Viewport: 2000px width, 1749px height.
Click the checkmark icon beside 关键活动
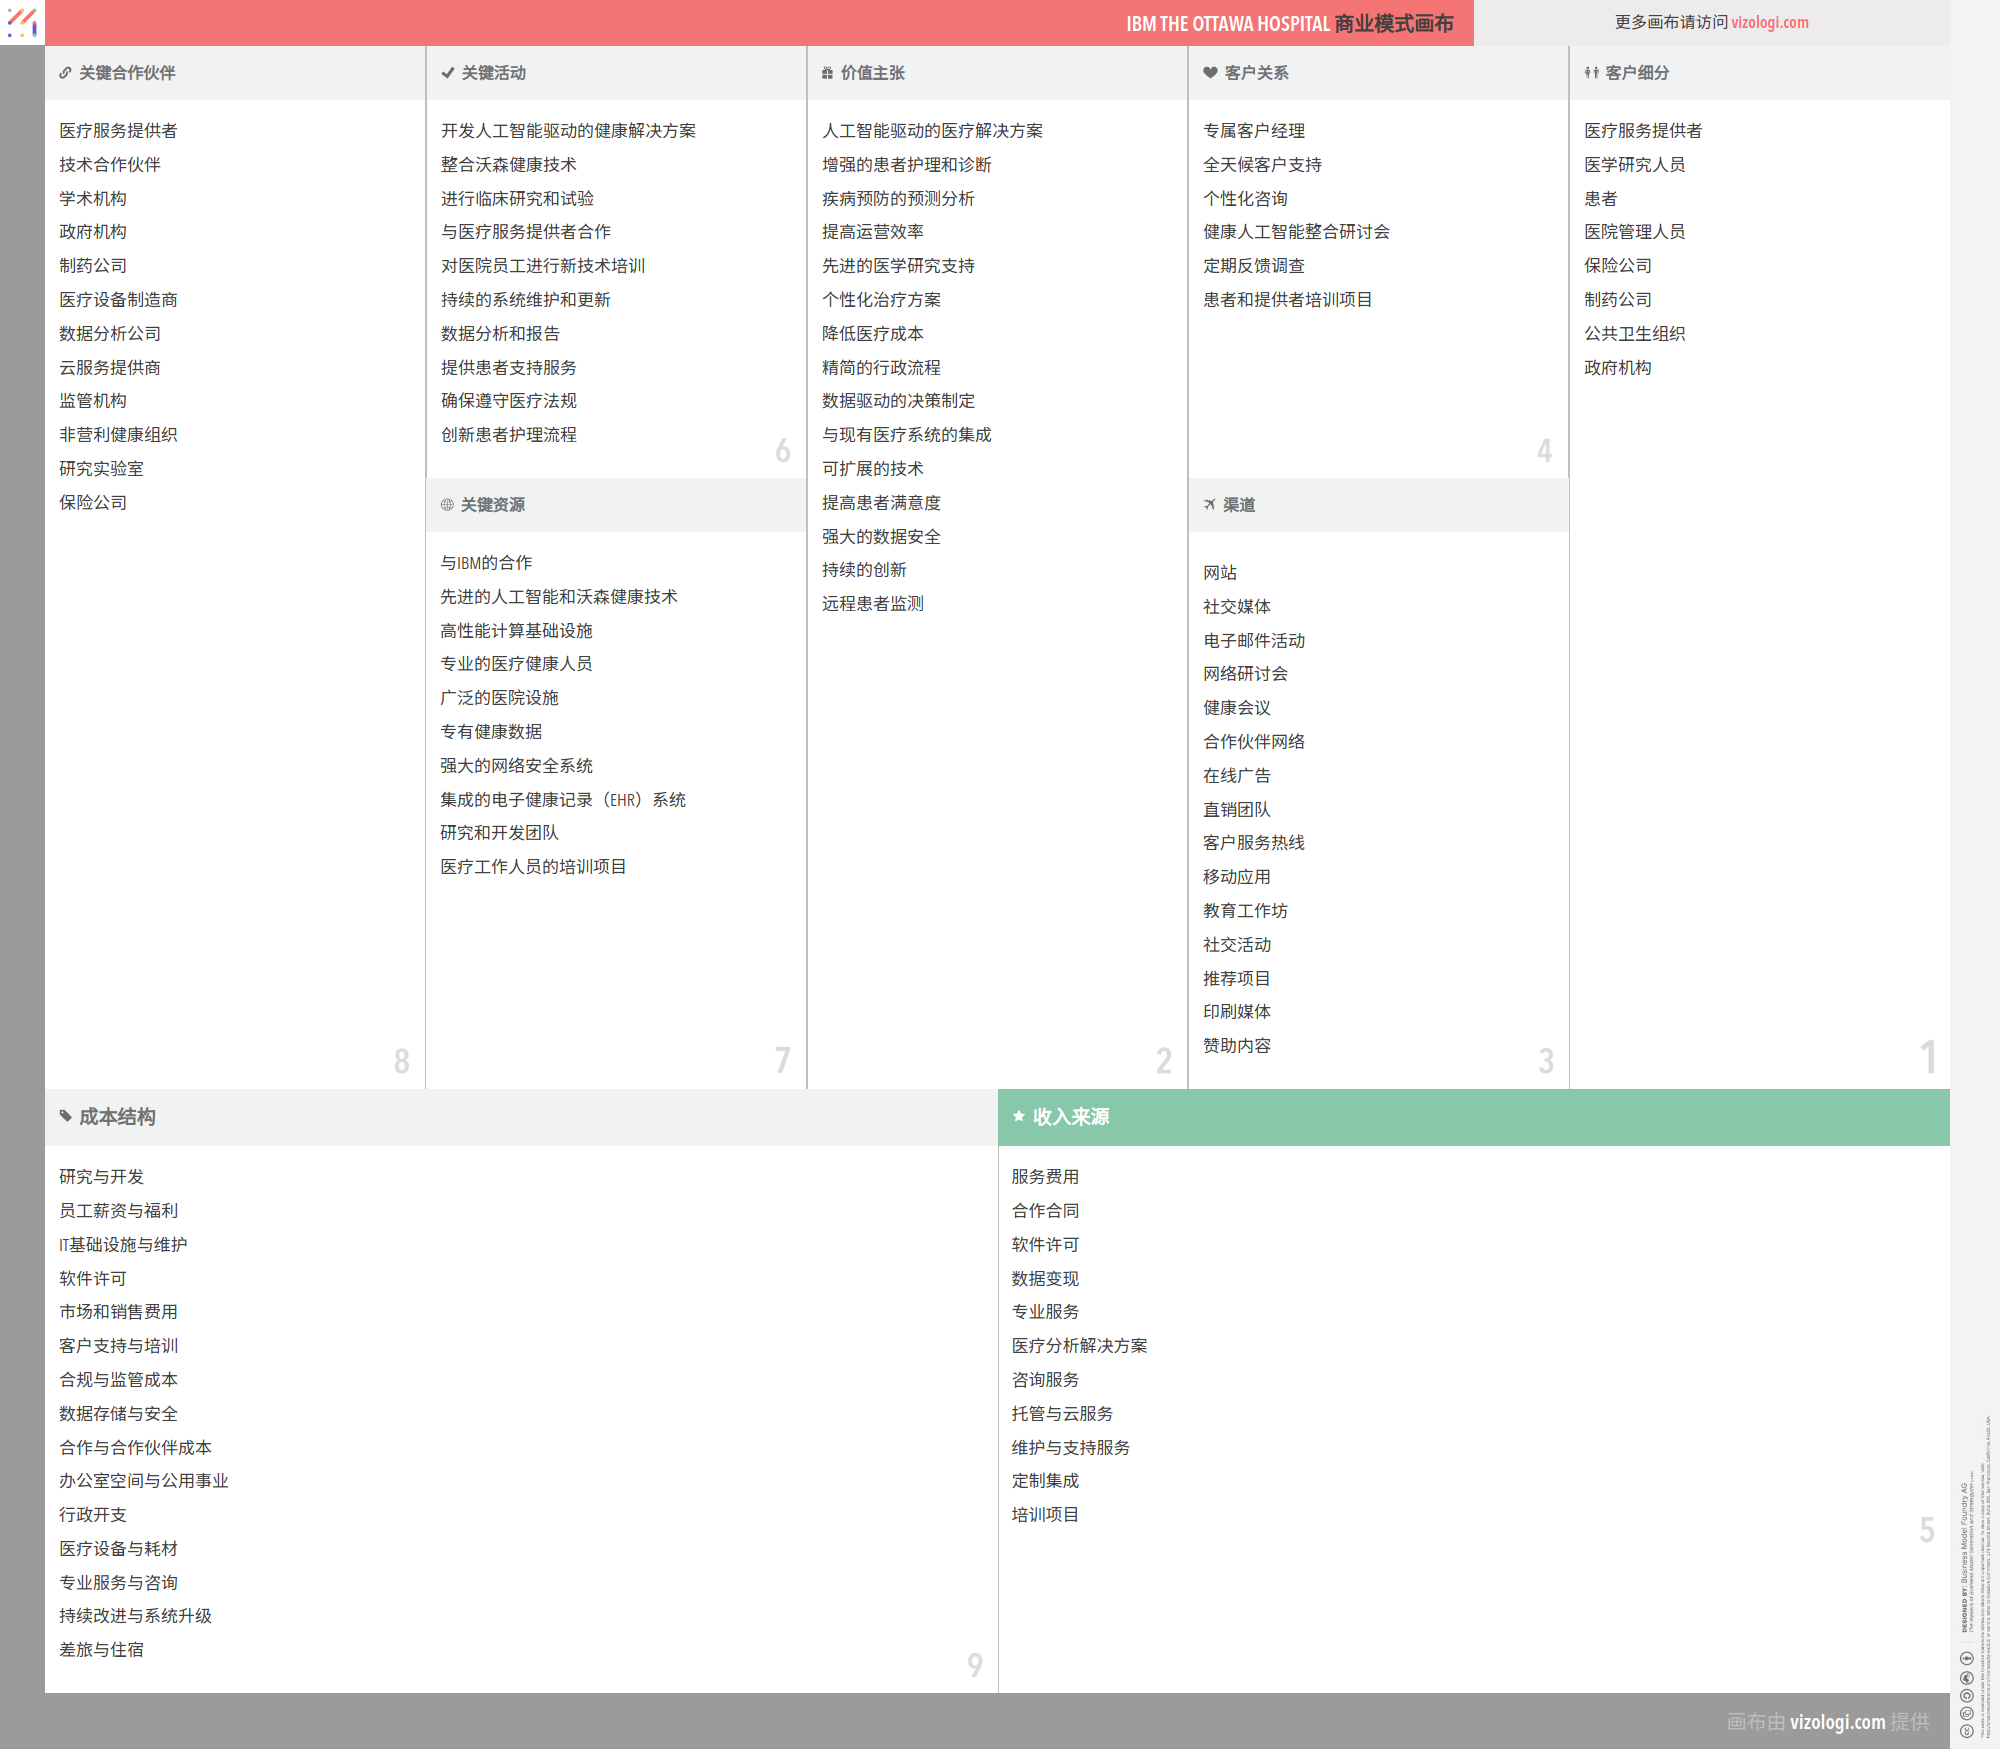click(447, 73)
